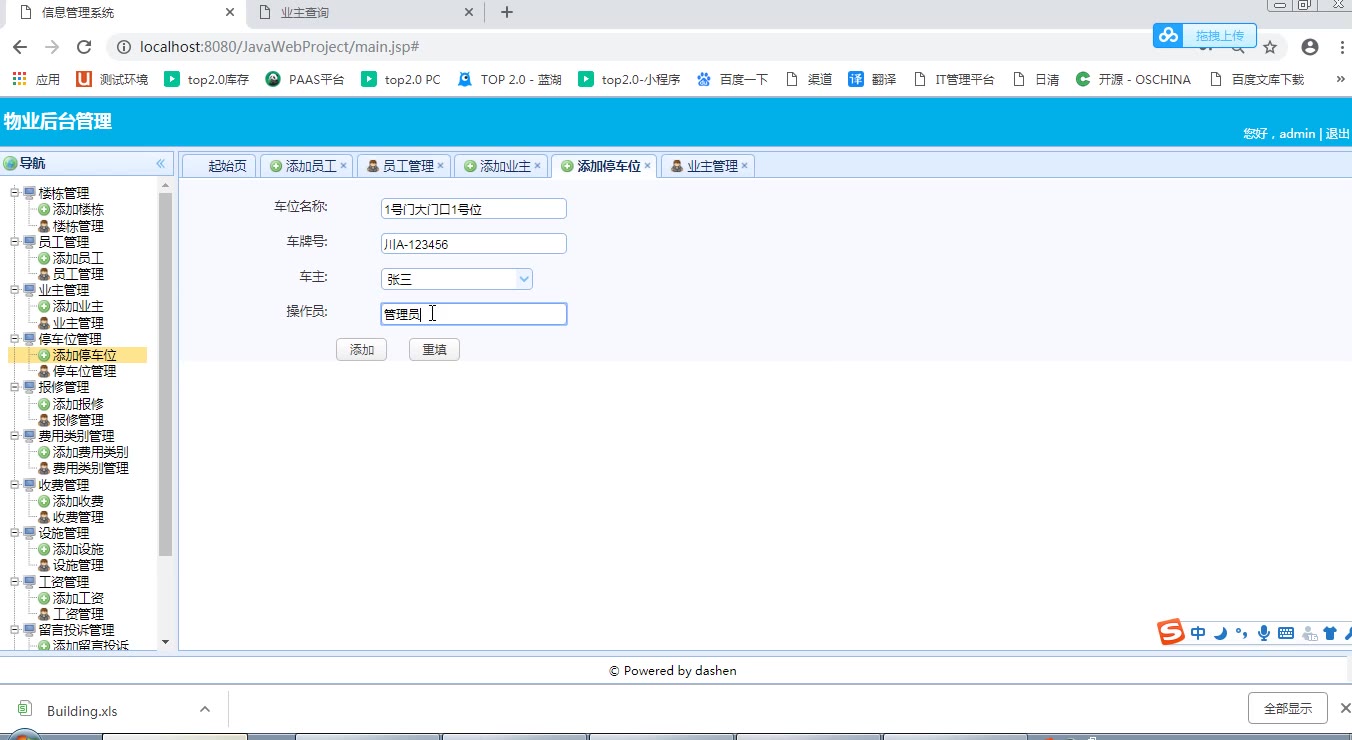Collapse the 员工管理 tree node
1352x740 pixels.
15,241
